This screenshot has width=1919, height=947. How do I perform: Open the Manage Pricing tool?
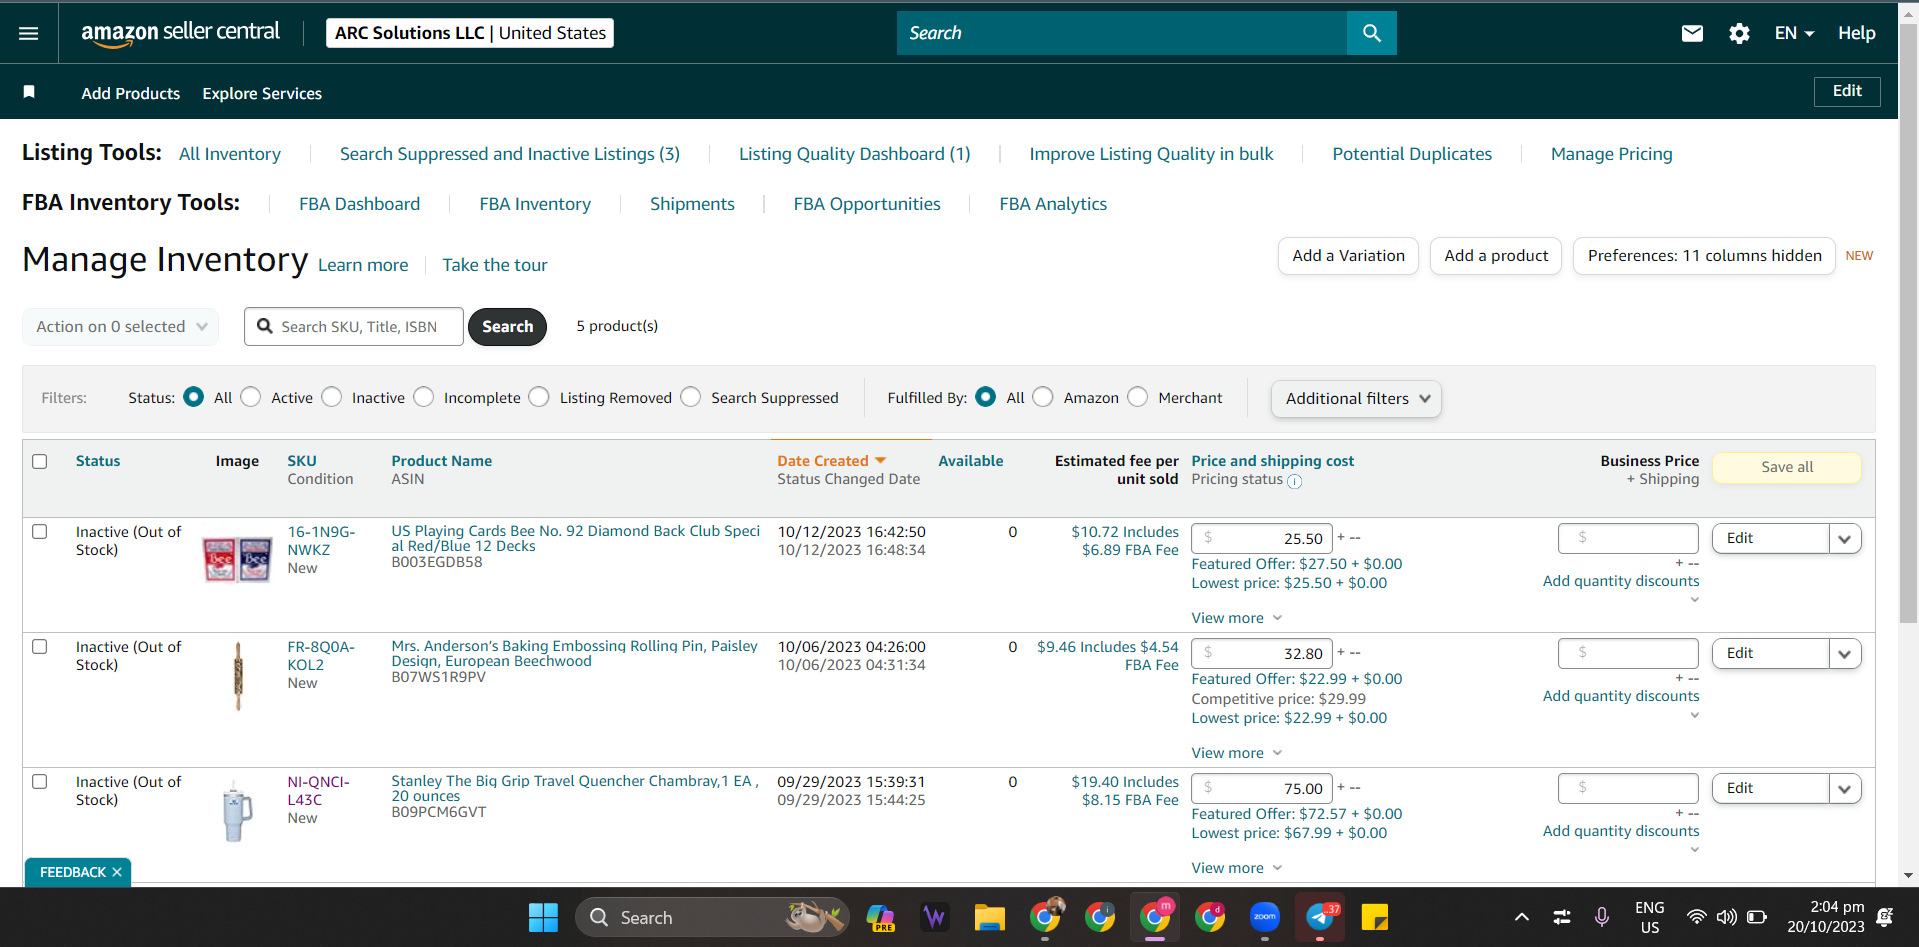[1612, 154]
